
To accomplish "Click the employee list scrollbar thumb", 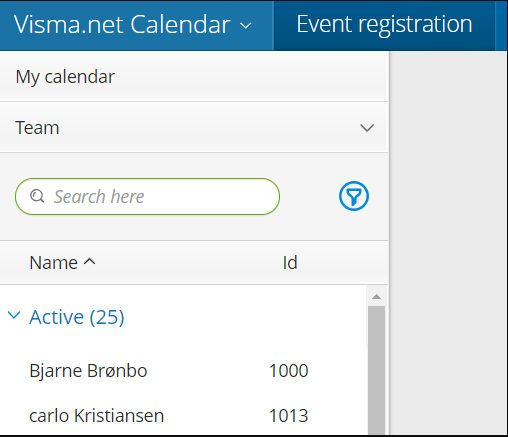I will (x=376, y=370).
